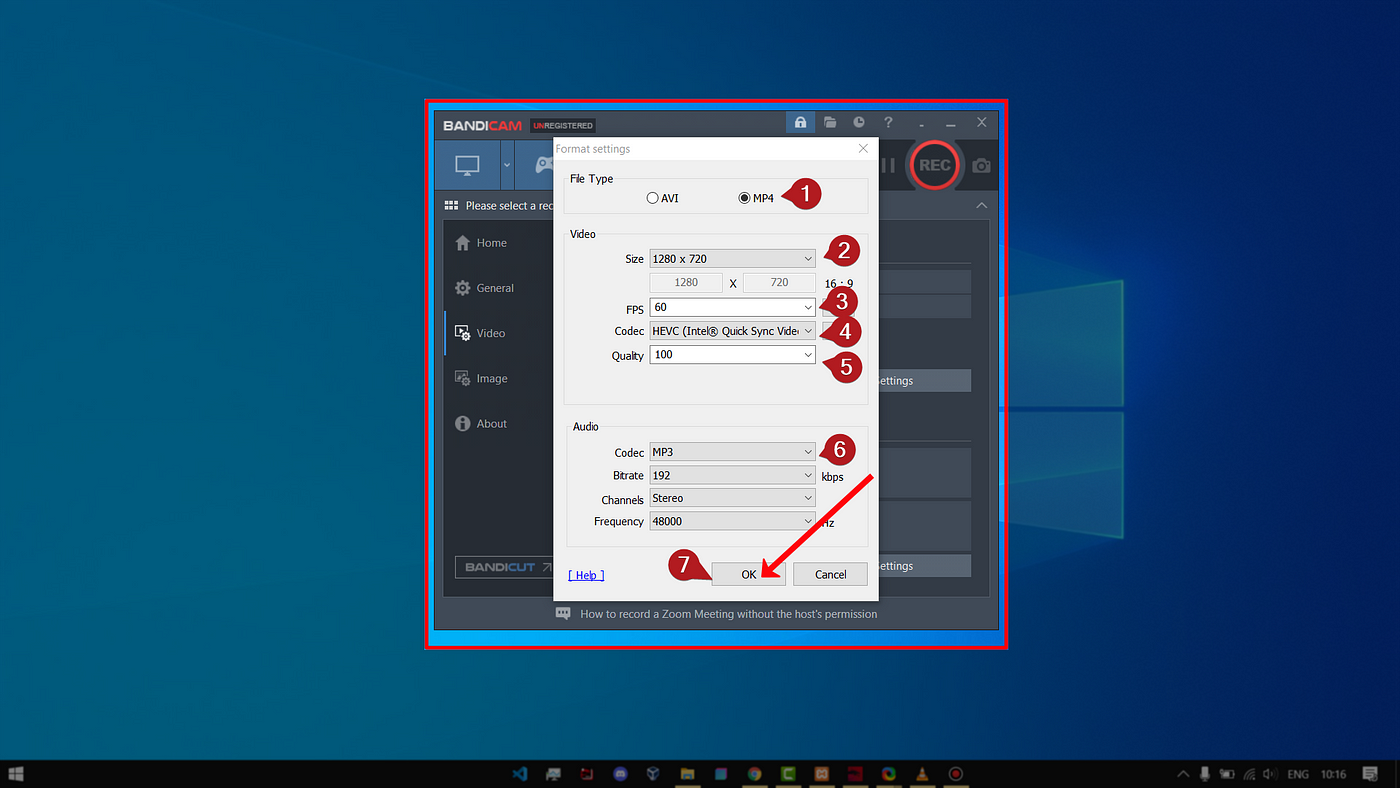Open VLC media player from taskbar
The image size is (1400, 788).
pos(922,774)
